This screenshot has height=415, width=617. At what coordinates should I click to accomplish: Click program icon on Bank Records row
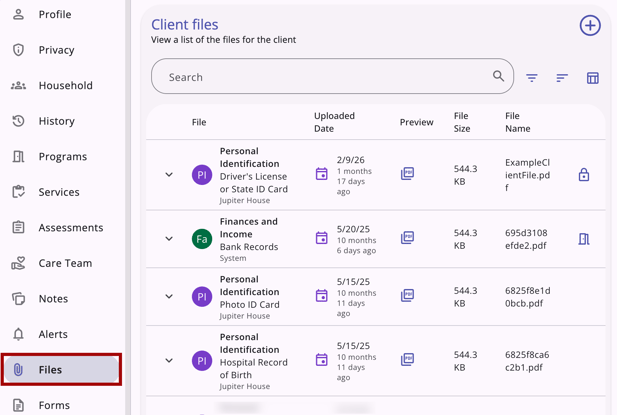coord(584,239)
